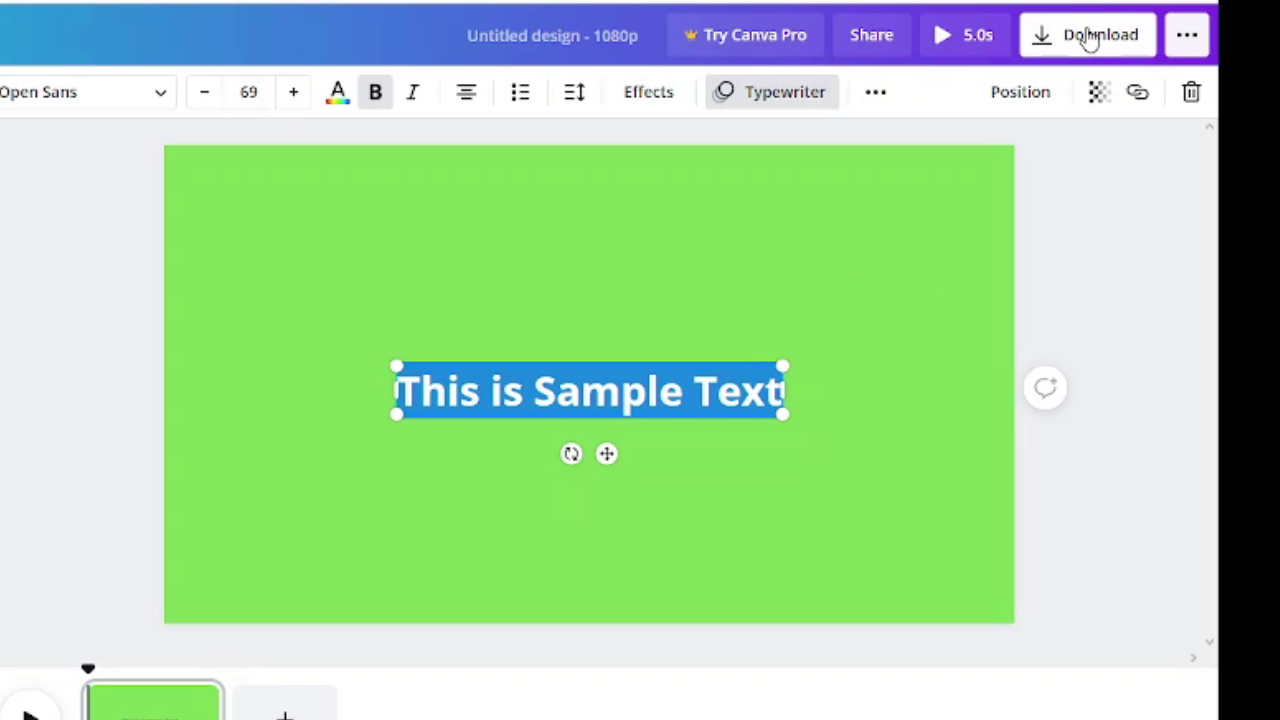Viewport: 1280px width, 720px height.
Task: Open text spacing settings
Action: tap(573, 91)
